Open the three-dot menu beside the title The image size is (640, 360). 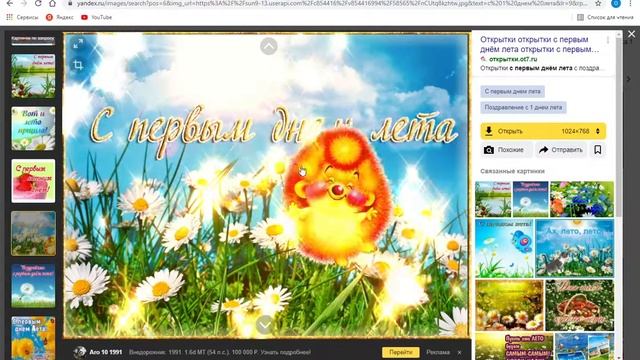point(608,40)
